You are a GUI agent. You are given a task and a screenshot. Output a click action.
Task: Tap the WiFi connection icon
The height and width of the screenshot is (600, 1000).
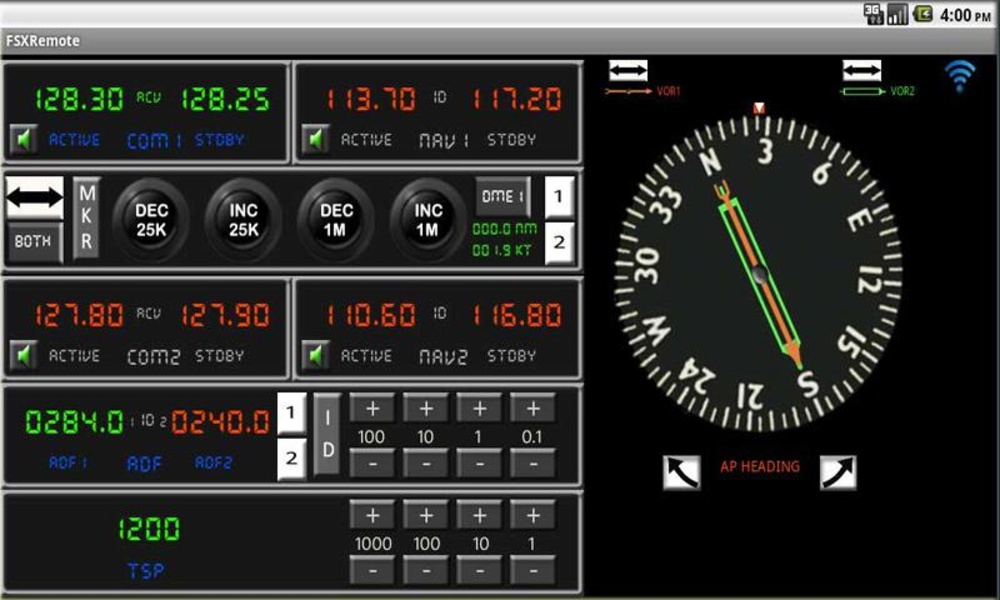(960, 77)
